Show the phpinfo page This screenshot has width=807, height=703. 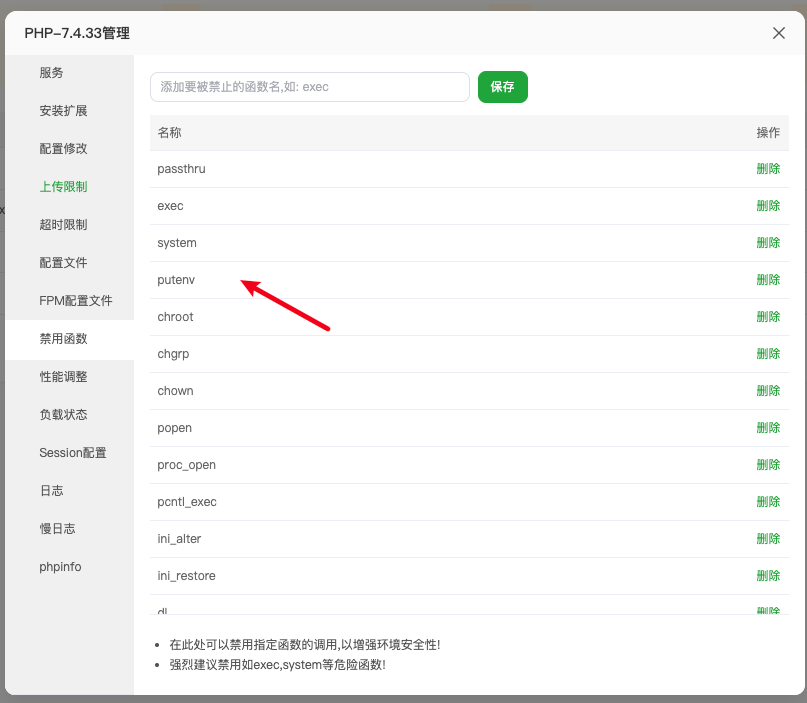60,567
